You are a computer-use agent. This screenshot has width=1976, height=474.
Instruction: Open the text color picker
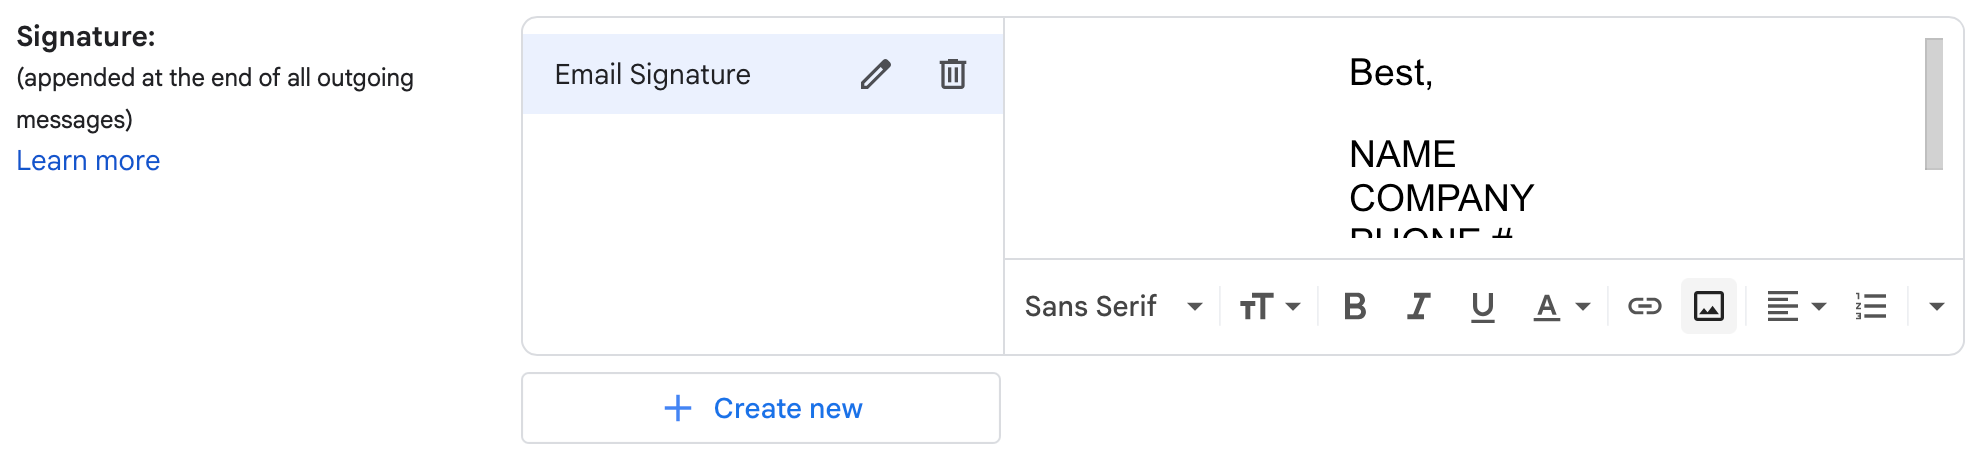1561,306
